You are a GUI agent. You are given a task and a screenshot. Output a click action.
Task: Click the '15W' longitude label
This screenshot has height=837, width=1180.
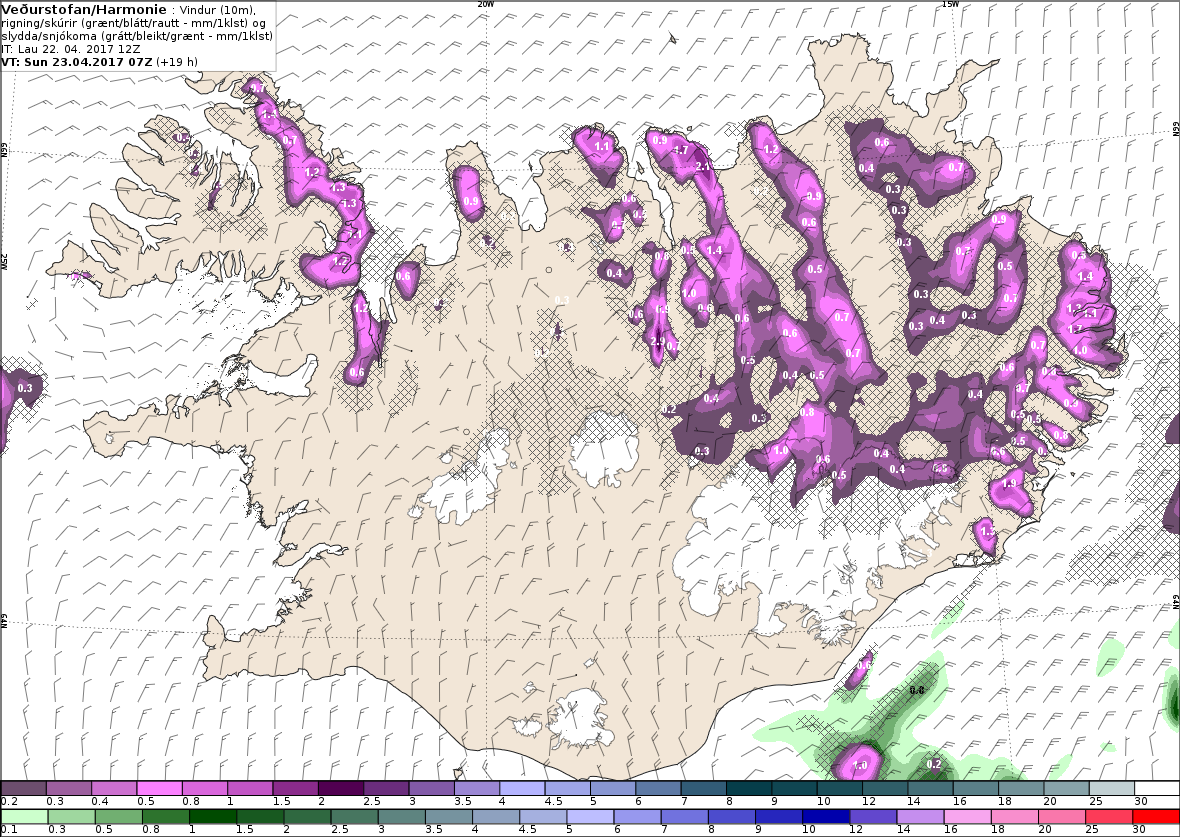click(950, 4)
